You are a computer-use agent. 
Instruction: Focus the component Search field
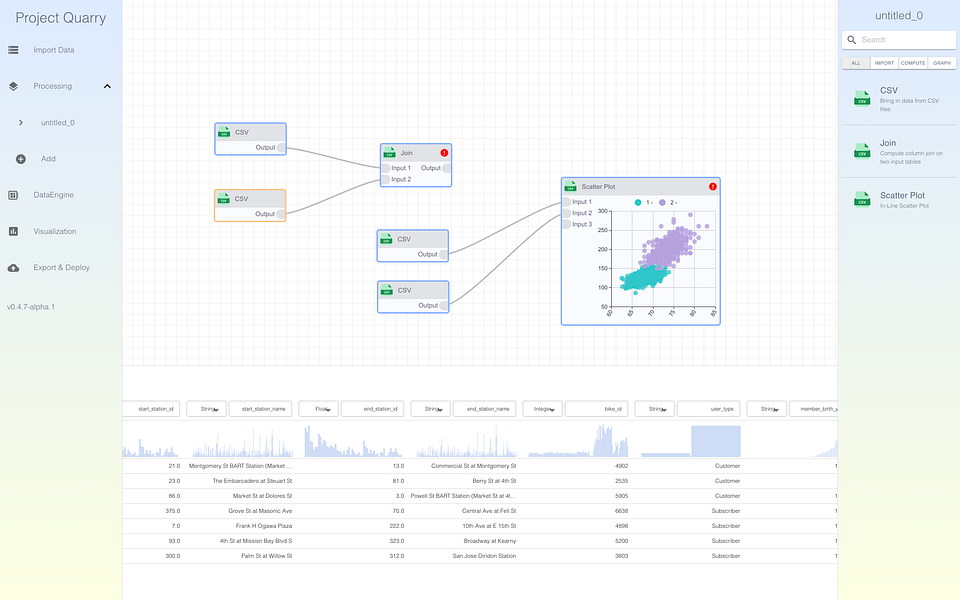pos(899,40)
